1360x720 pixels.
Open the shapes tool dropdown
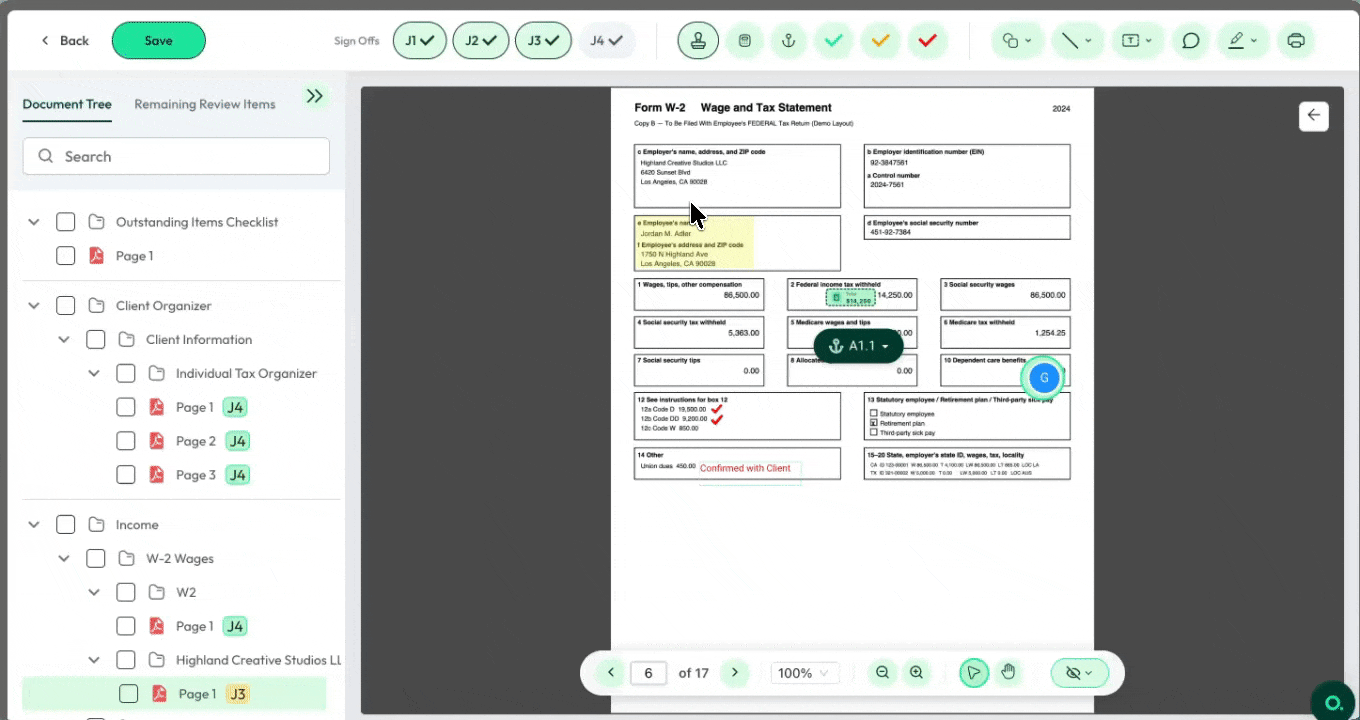(x=1017, y=41)
